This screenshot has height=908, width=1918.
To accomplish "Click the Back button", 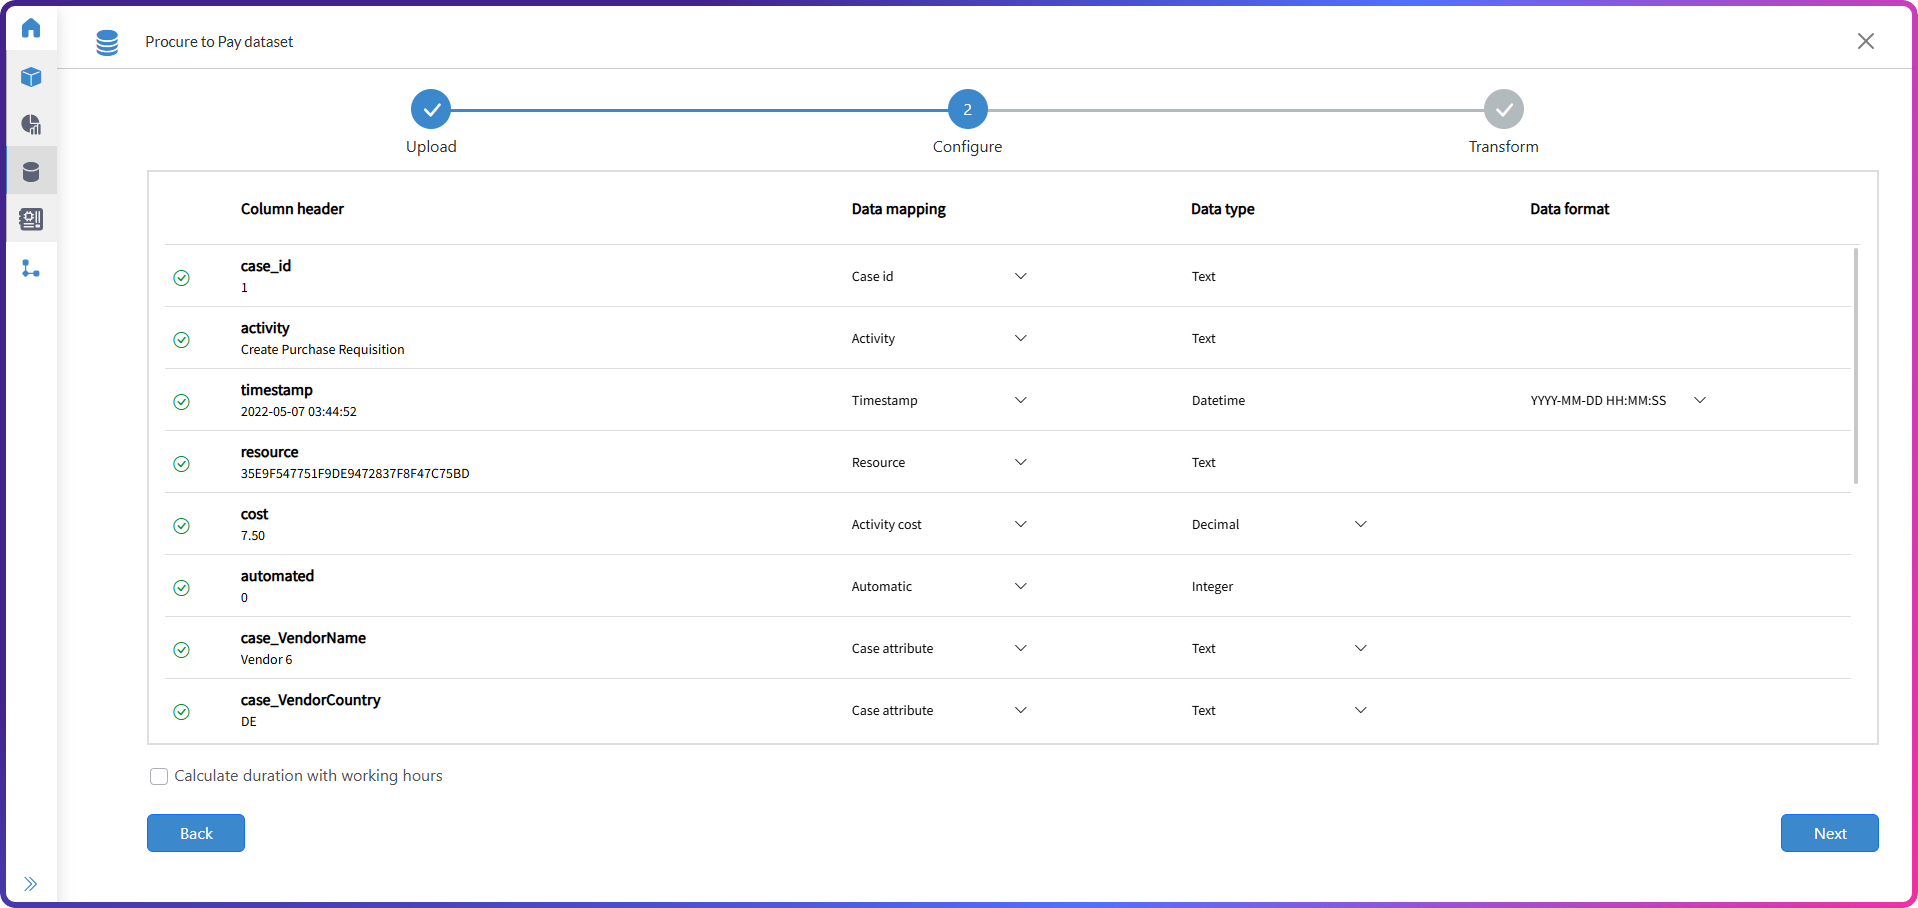I will coord(195,833).
